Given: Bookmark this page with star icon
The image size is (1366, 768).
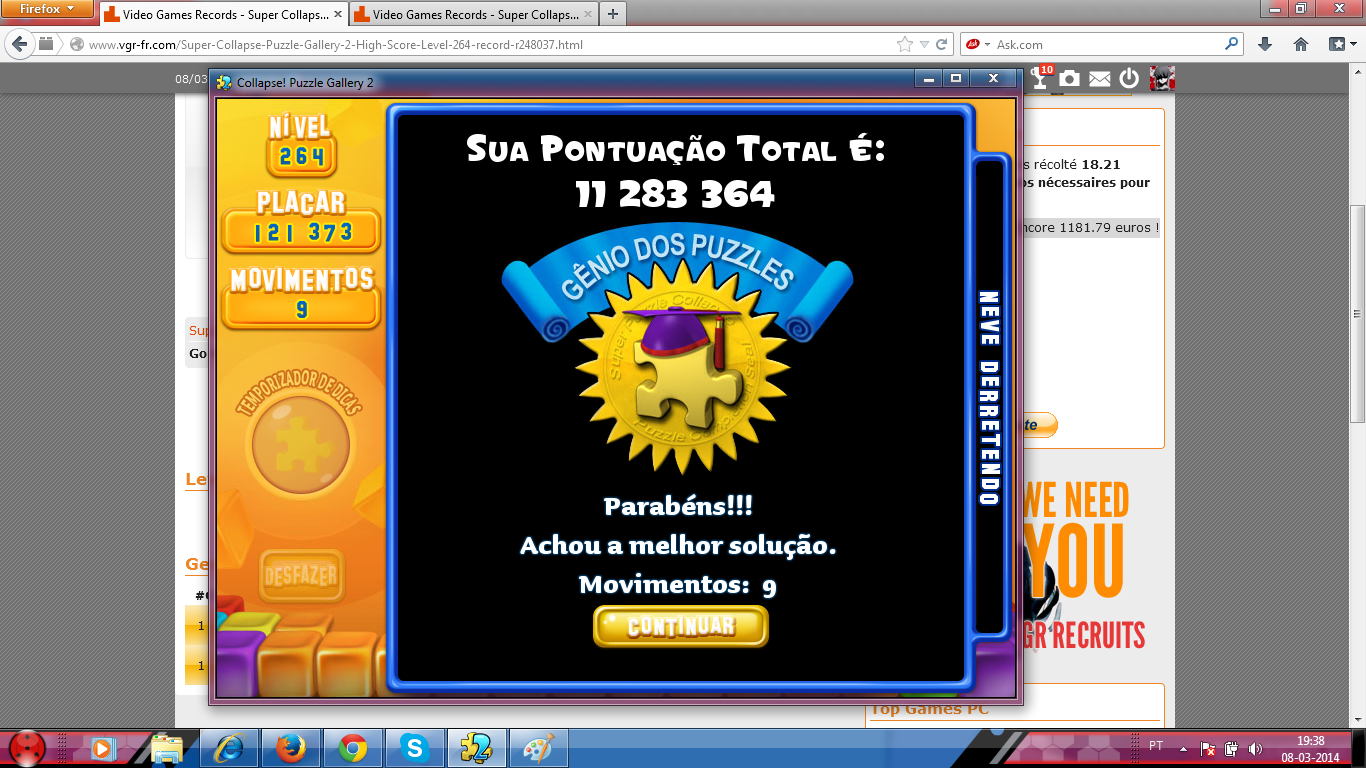Looking at the screenshot, I should pyautogui.click(x=905, y=44).
